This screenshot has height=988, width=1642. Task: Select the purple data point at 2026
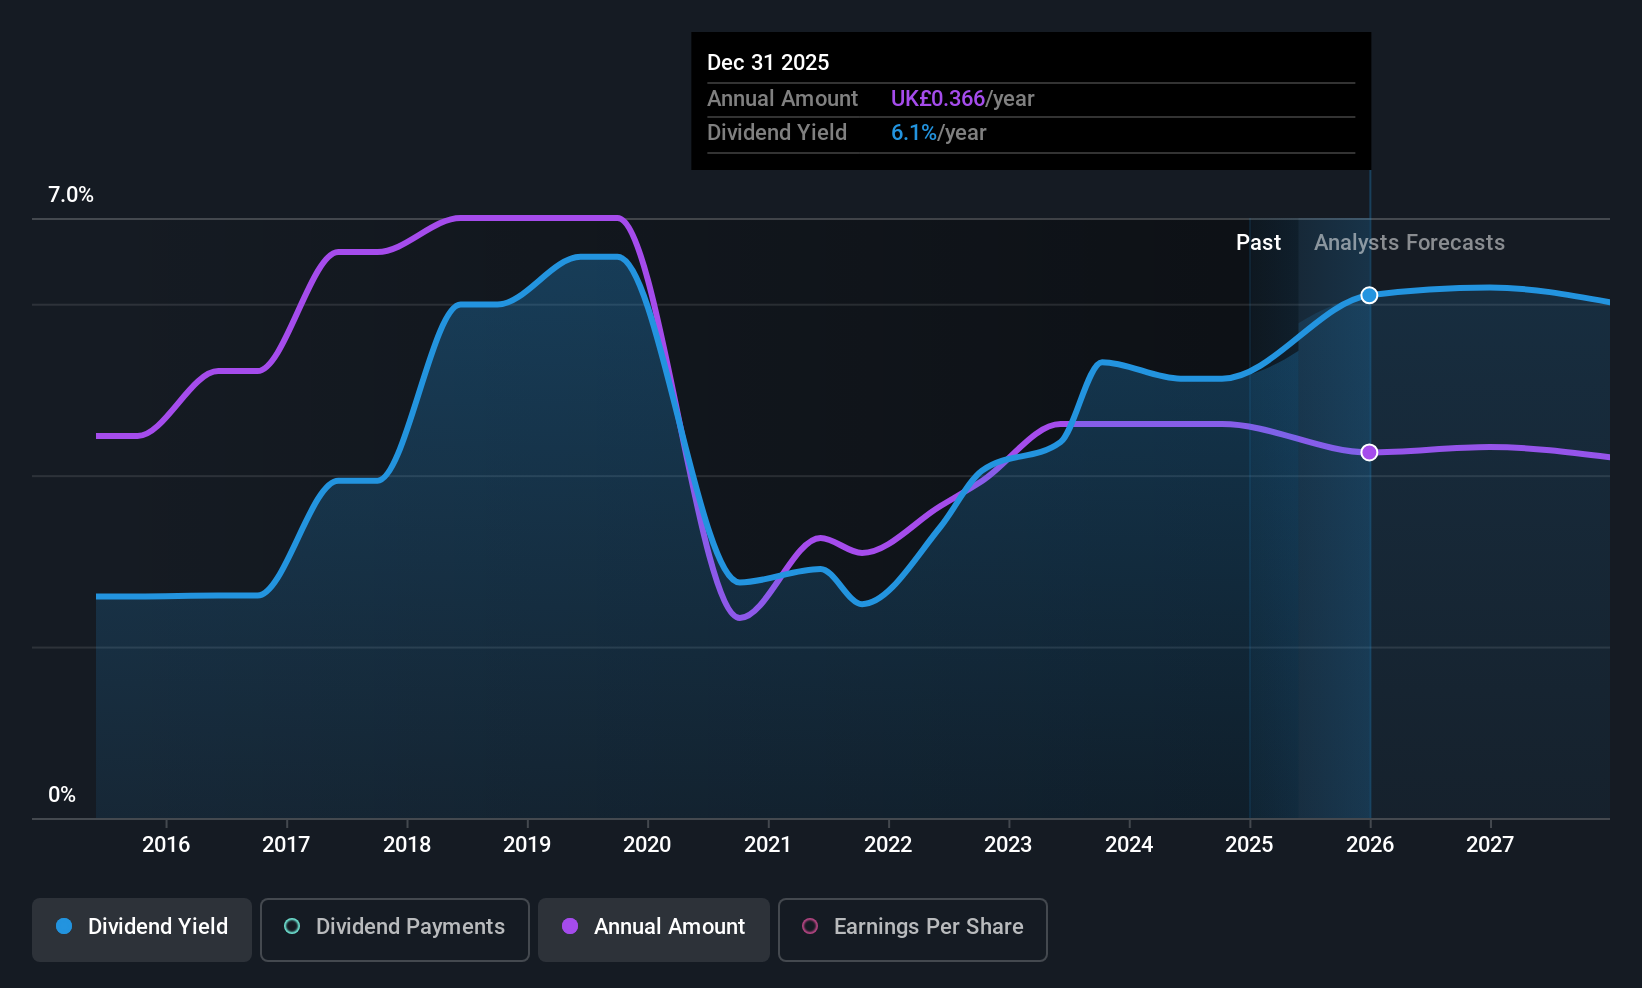[x=1369, y=452]
